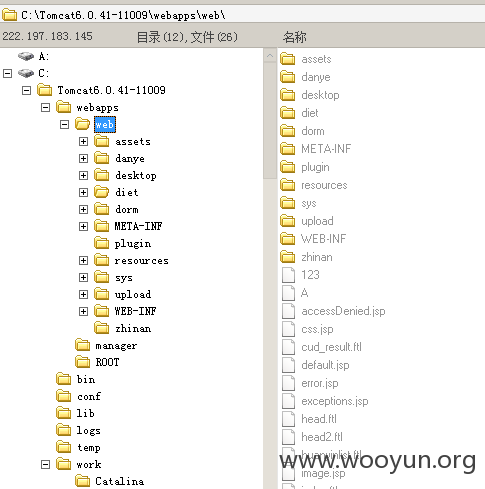
Task: Click the folder icon in the path bar
Action: tap(9, 15)
